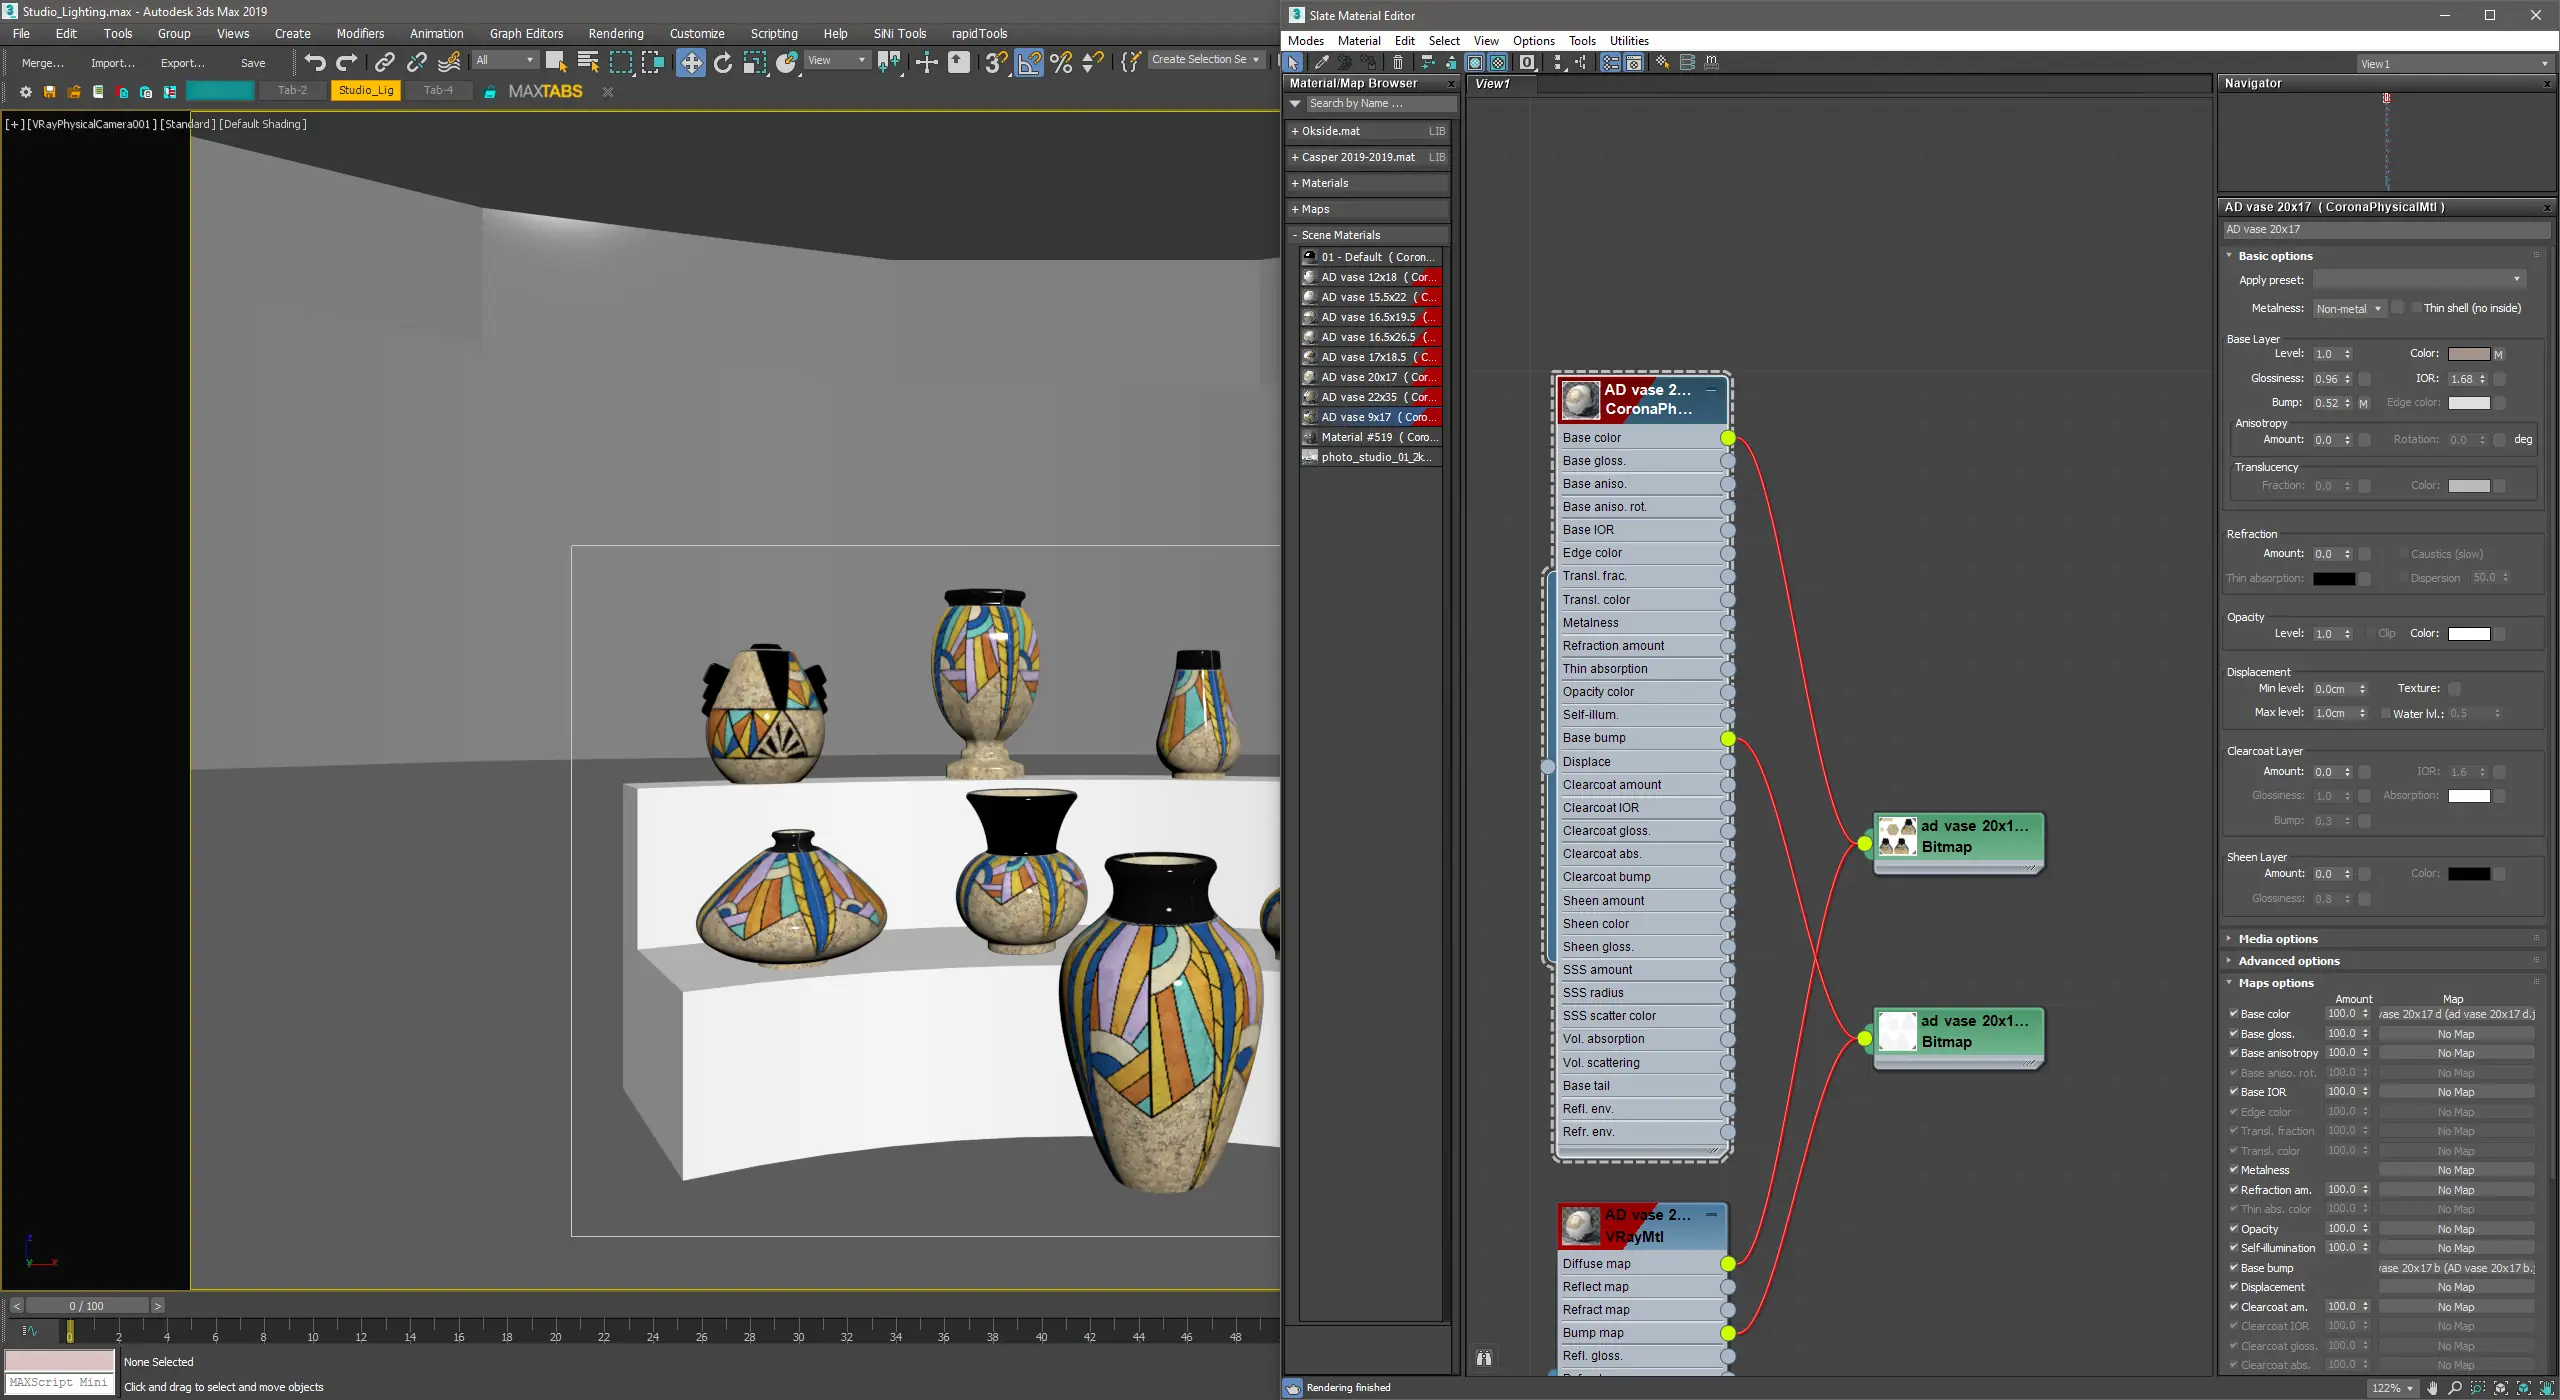Select the Move transform tool

[x=690, y=62]
